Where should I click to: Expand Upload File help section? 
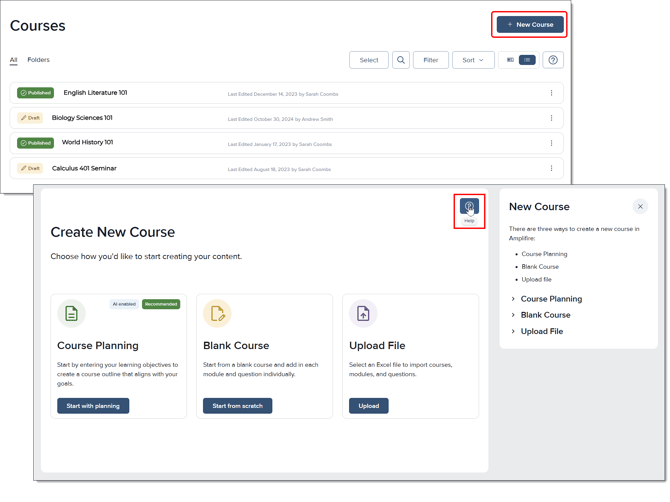click(537, 332)
